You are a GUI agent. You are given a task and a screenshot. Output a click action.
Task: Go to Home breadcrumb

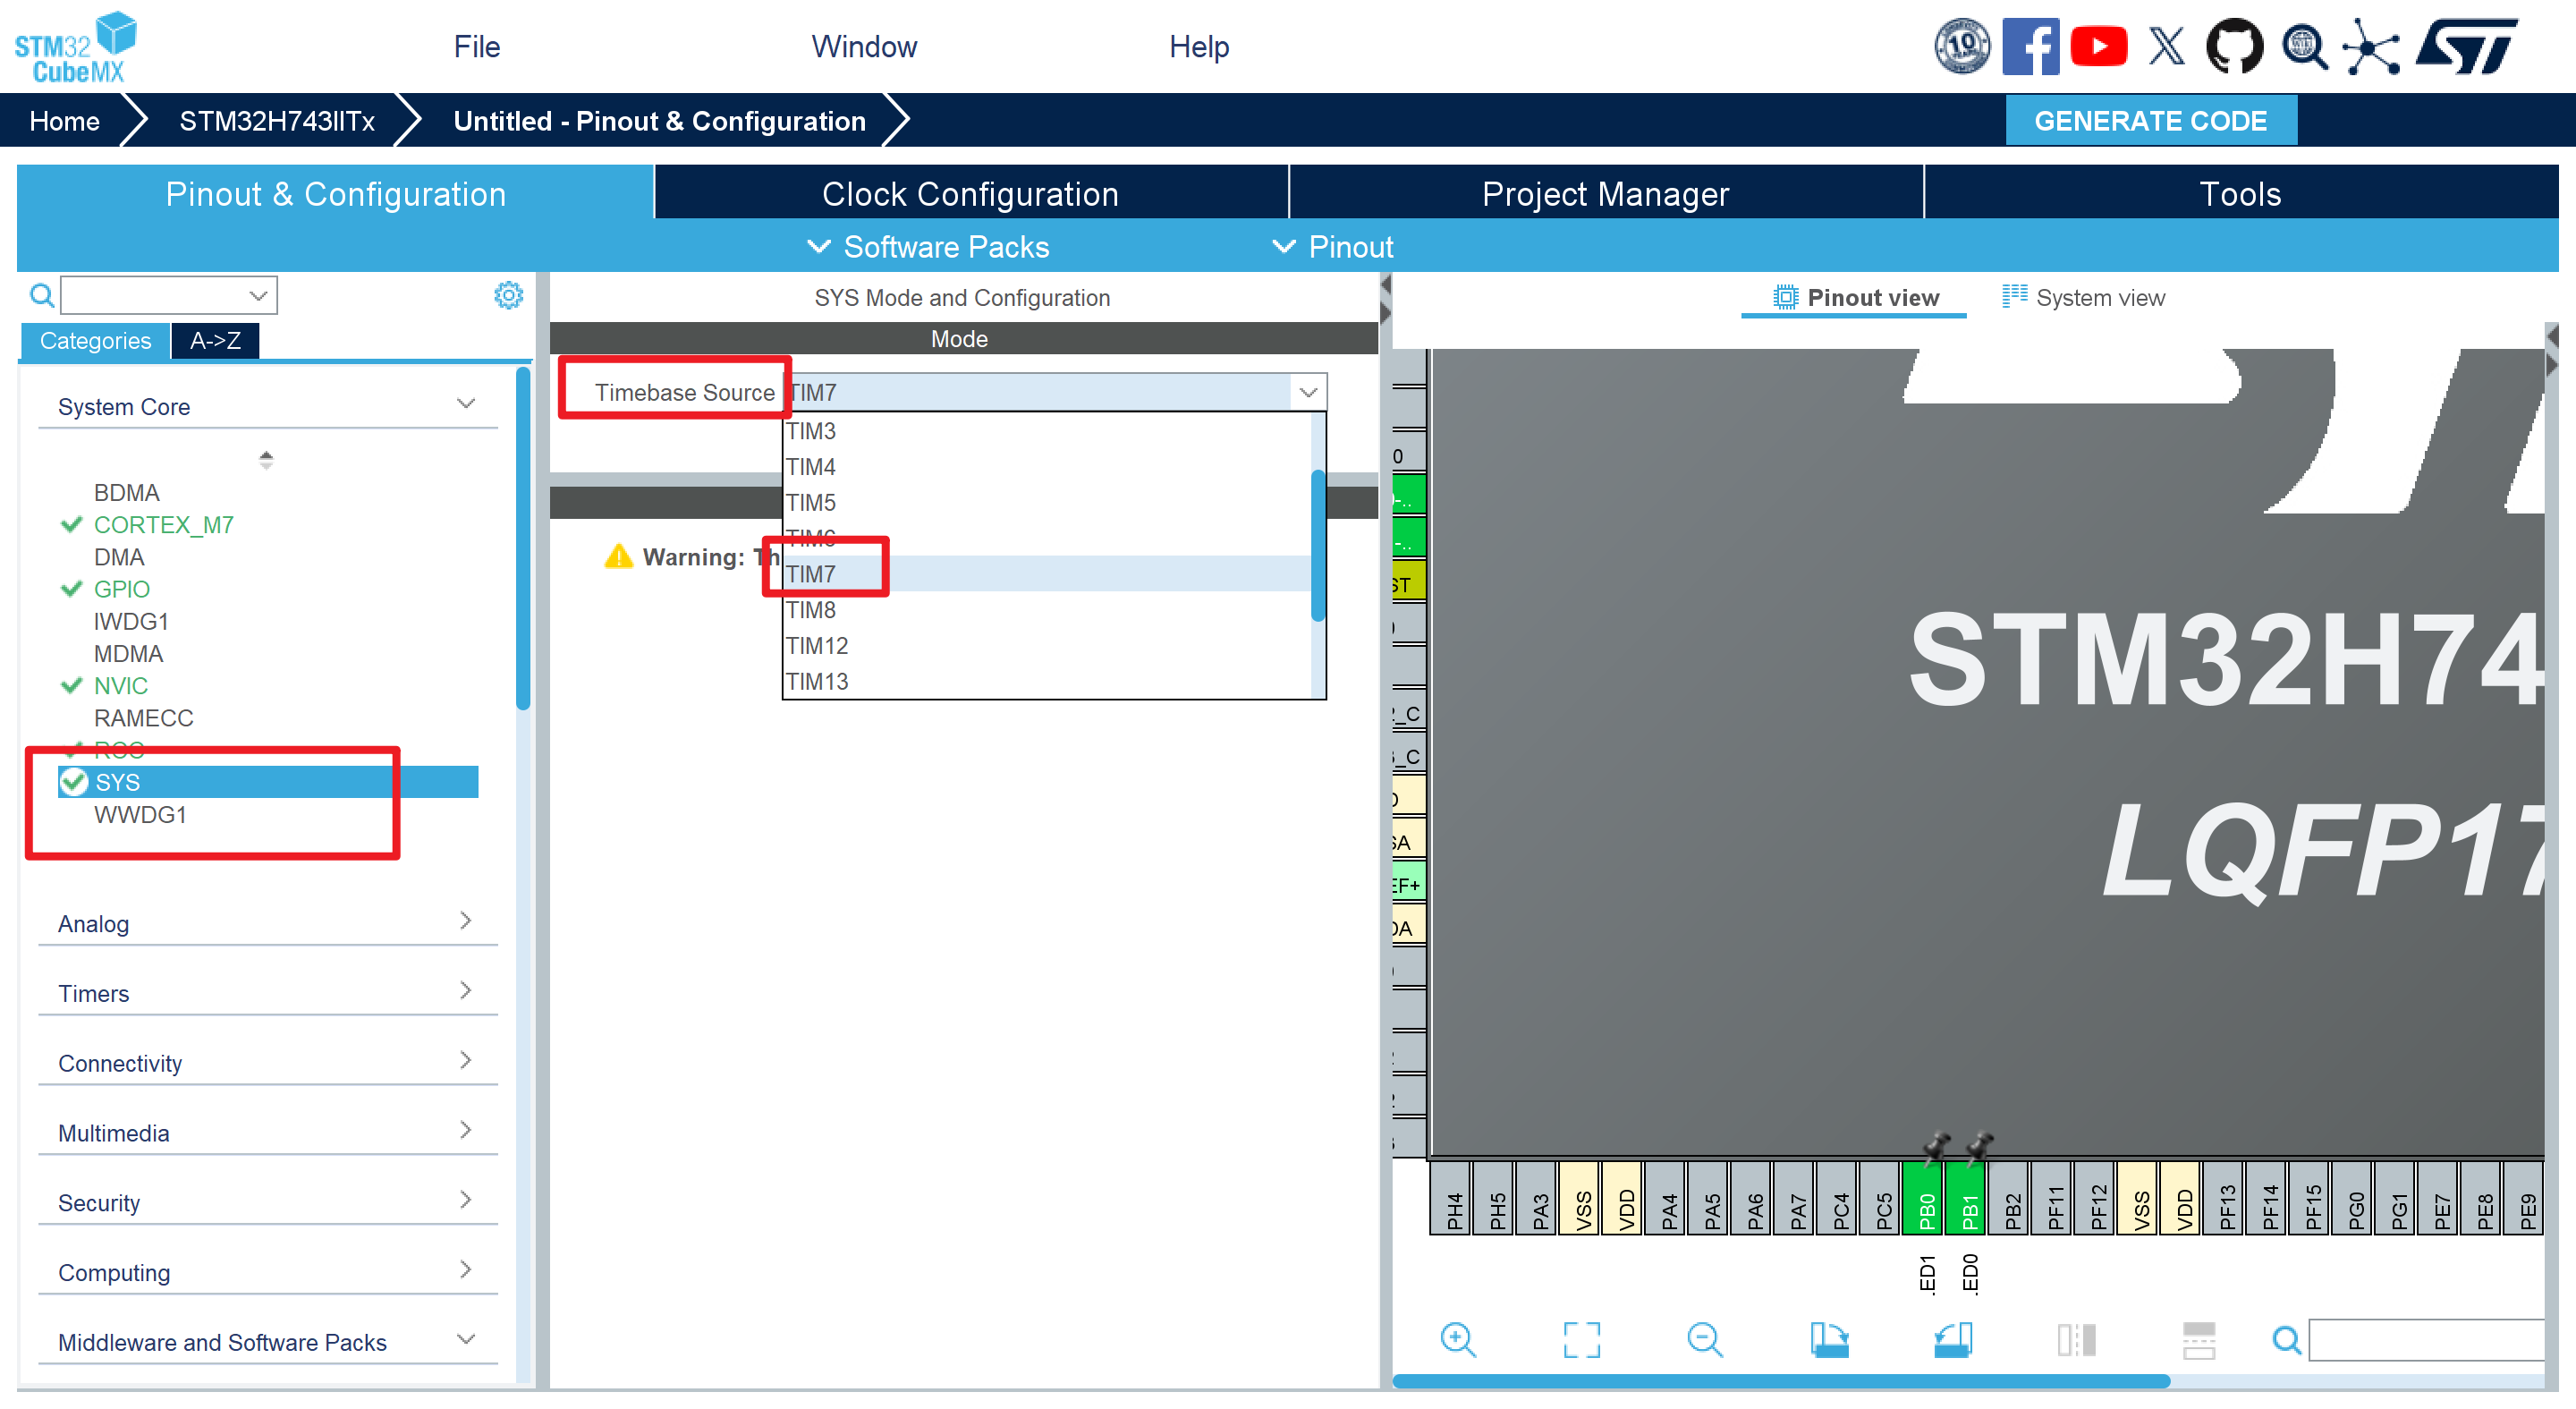(65, 121)
